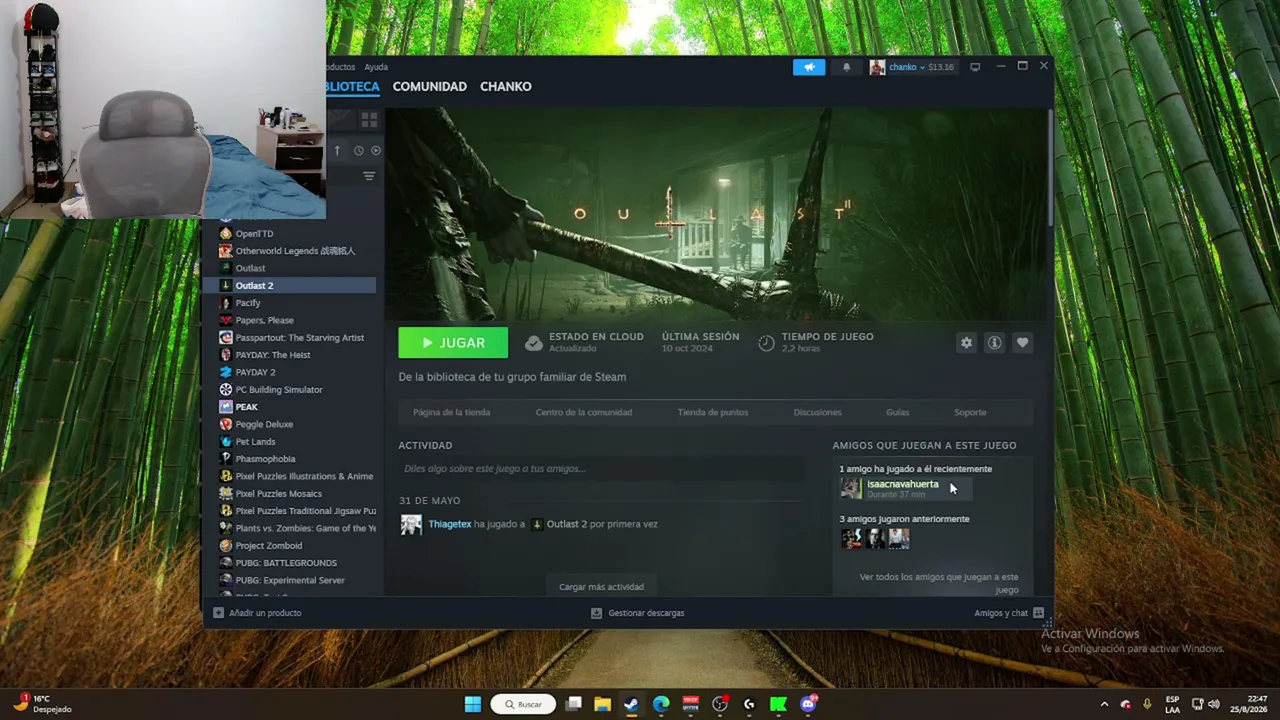1280x720 pixels.
Task: Click the activity comment input field
Action: (x=601, y=469)
